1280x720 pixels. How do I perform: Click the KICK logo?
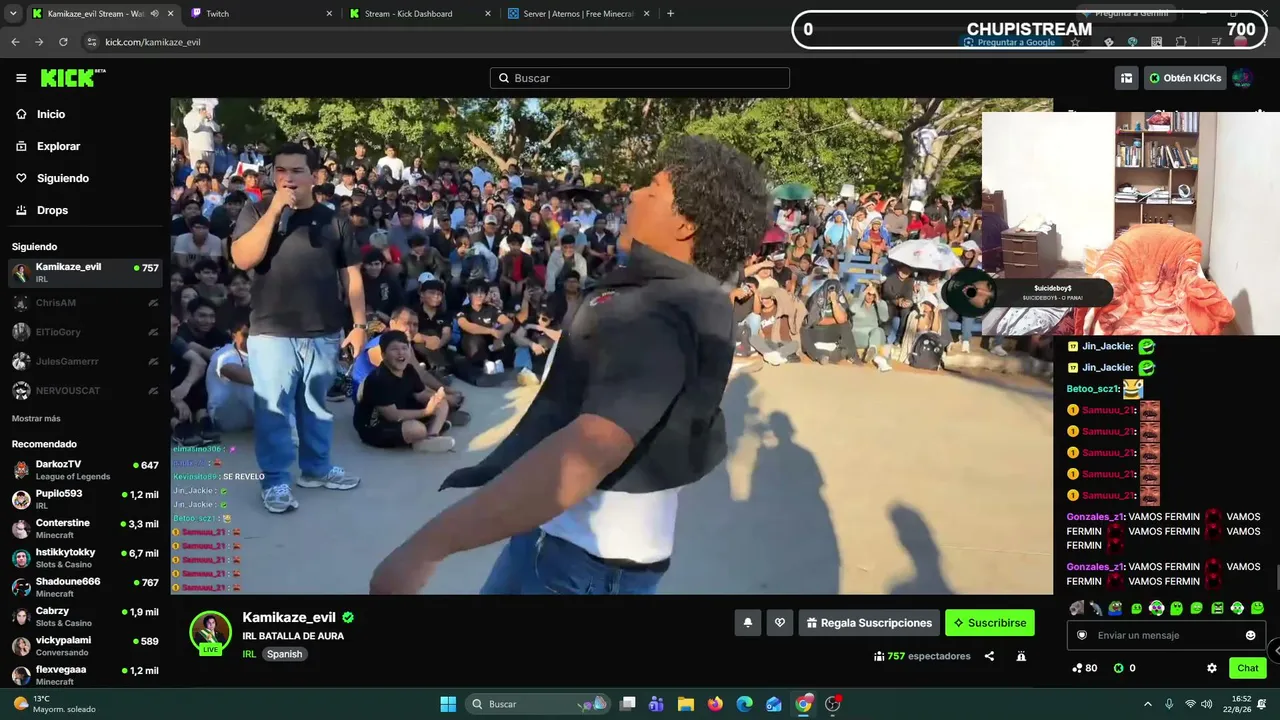pos(72,78)
